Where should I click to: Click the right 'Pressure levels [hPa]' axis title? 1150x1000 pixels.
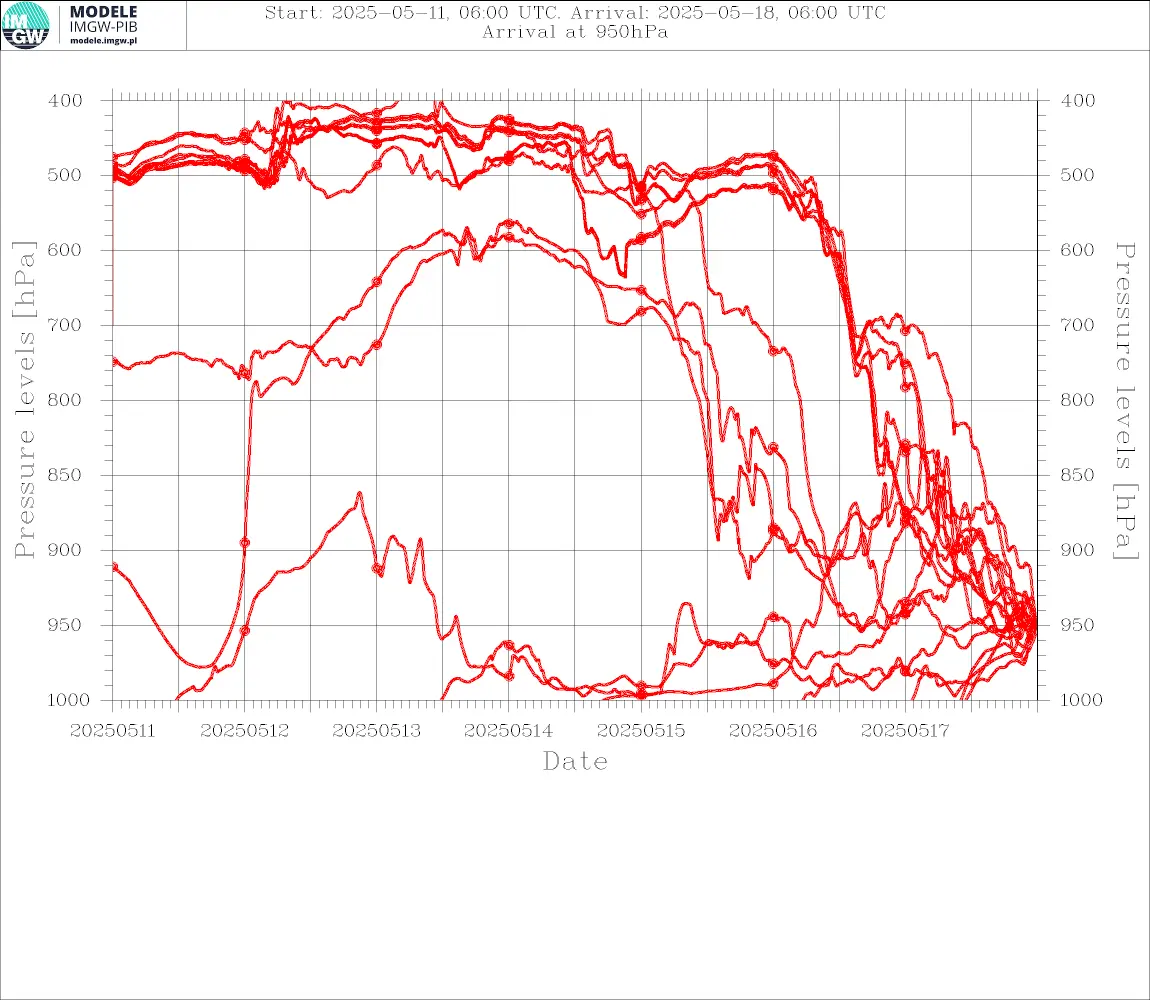[x=1125, y=401]
